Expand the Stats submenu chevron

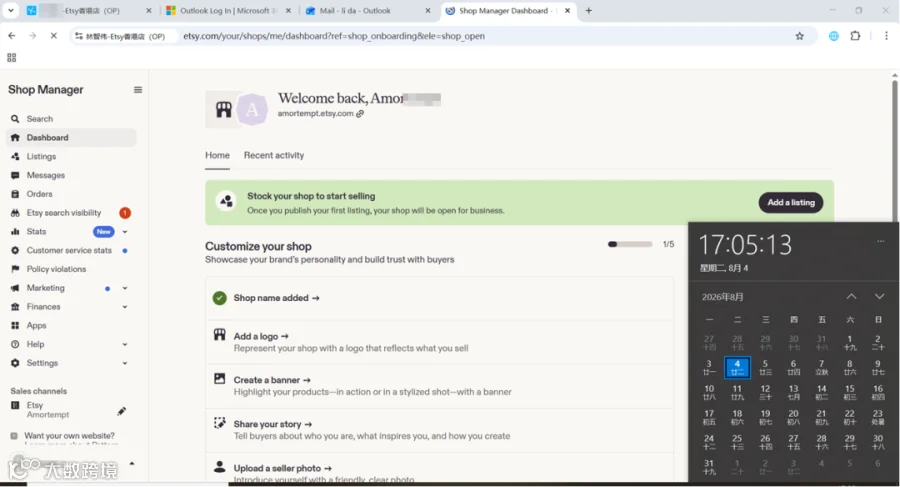[x=125, y=232]
